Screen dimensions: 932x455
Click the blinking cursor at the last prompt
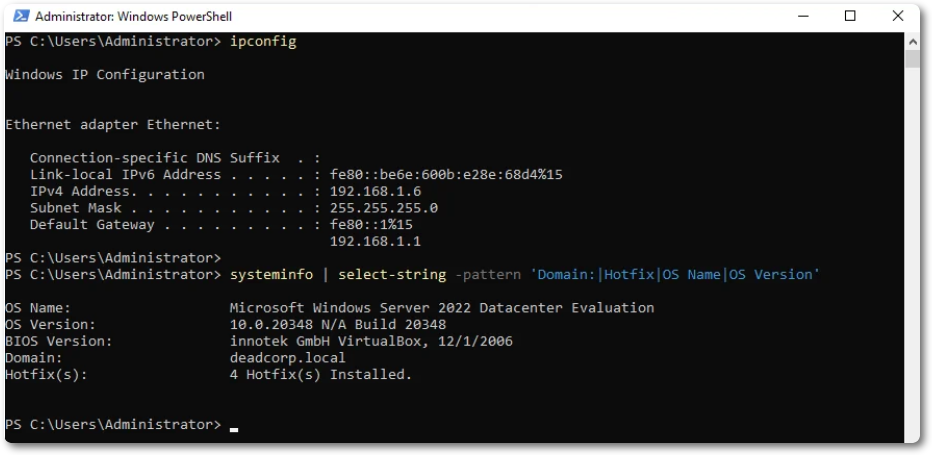pos(234,429)
